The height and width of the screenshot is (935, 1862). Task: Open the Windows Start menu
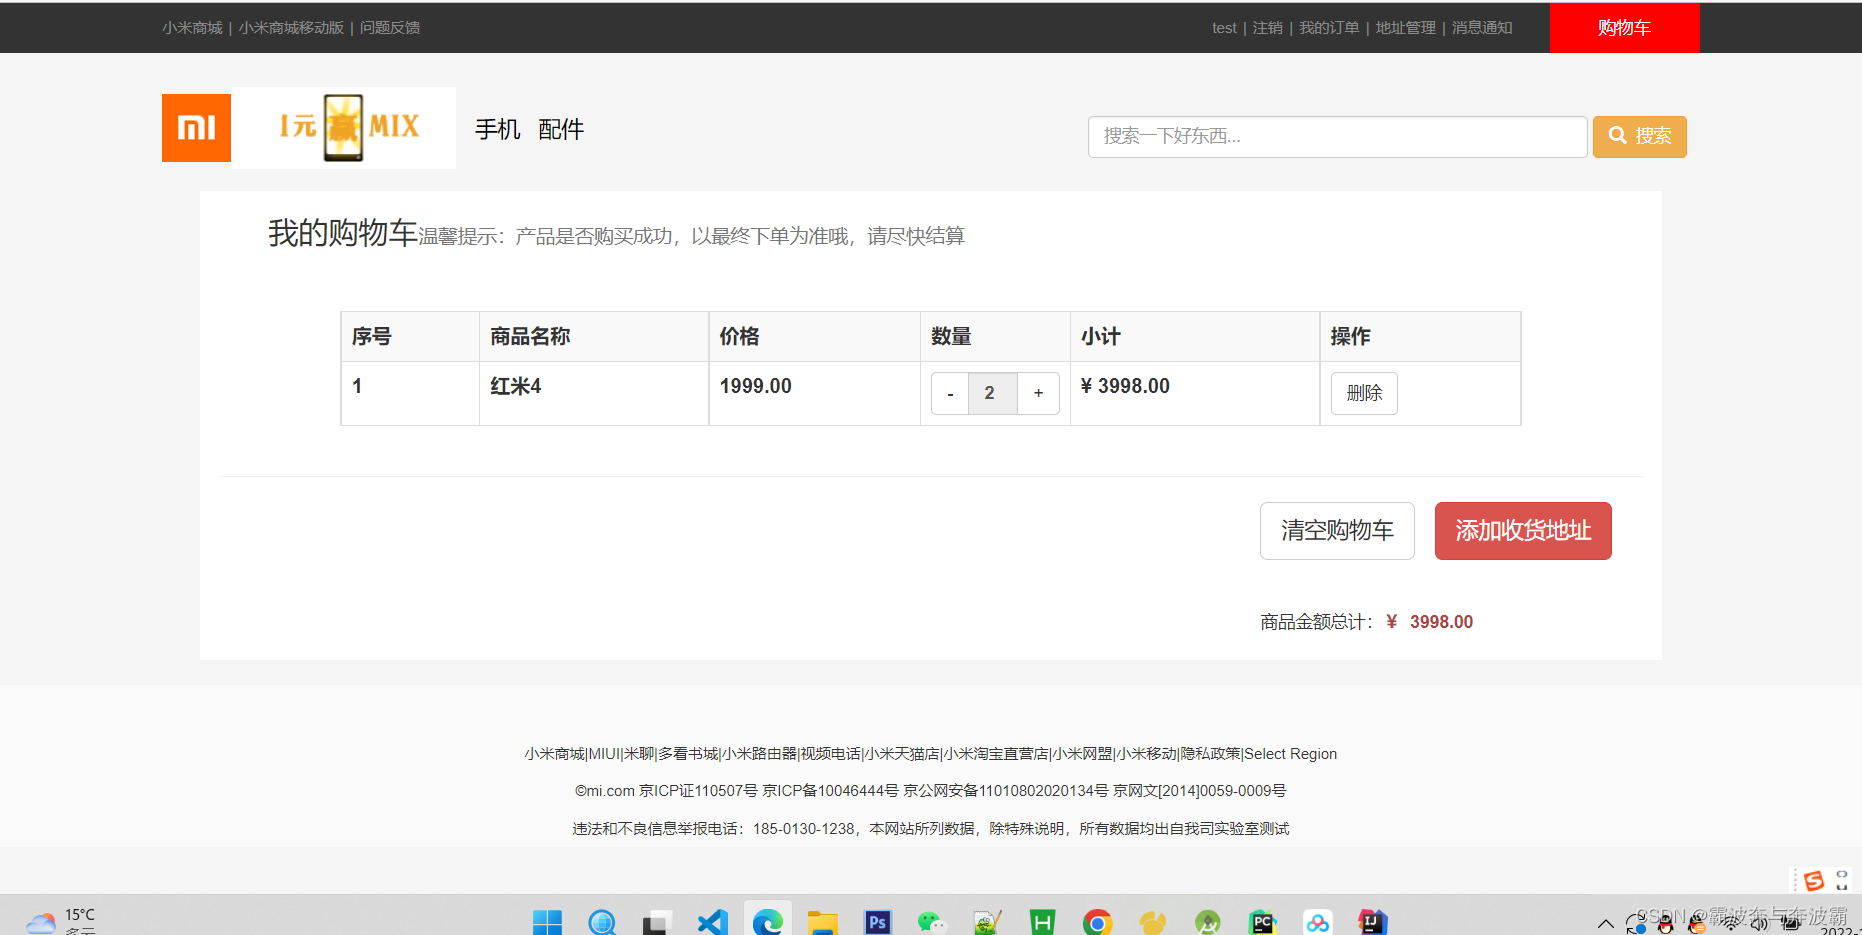[547, 922]
